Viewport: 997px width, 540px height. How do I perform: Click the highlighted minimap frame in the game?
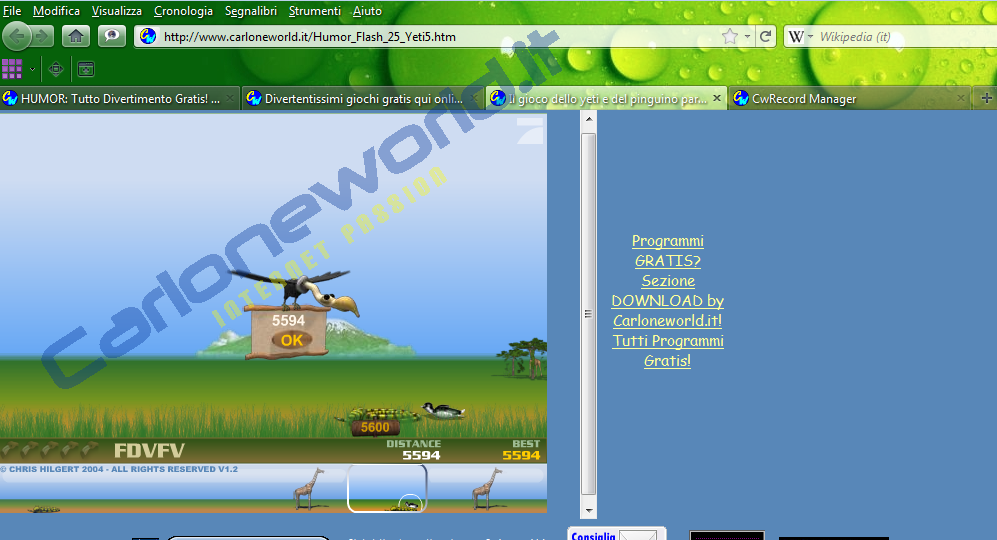click(387, 488)
